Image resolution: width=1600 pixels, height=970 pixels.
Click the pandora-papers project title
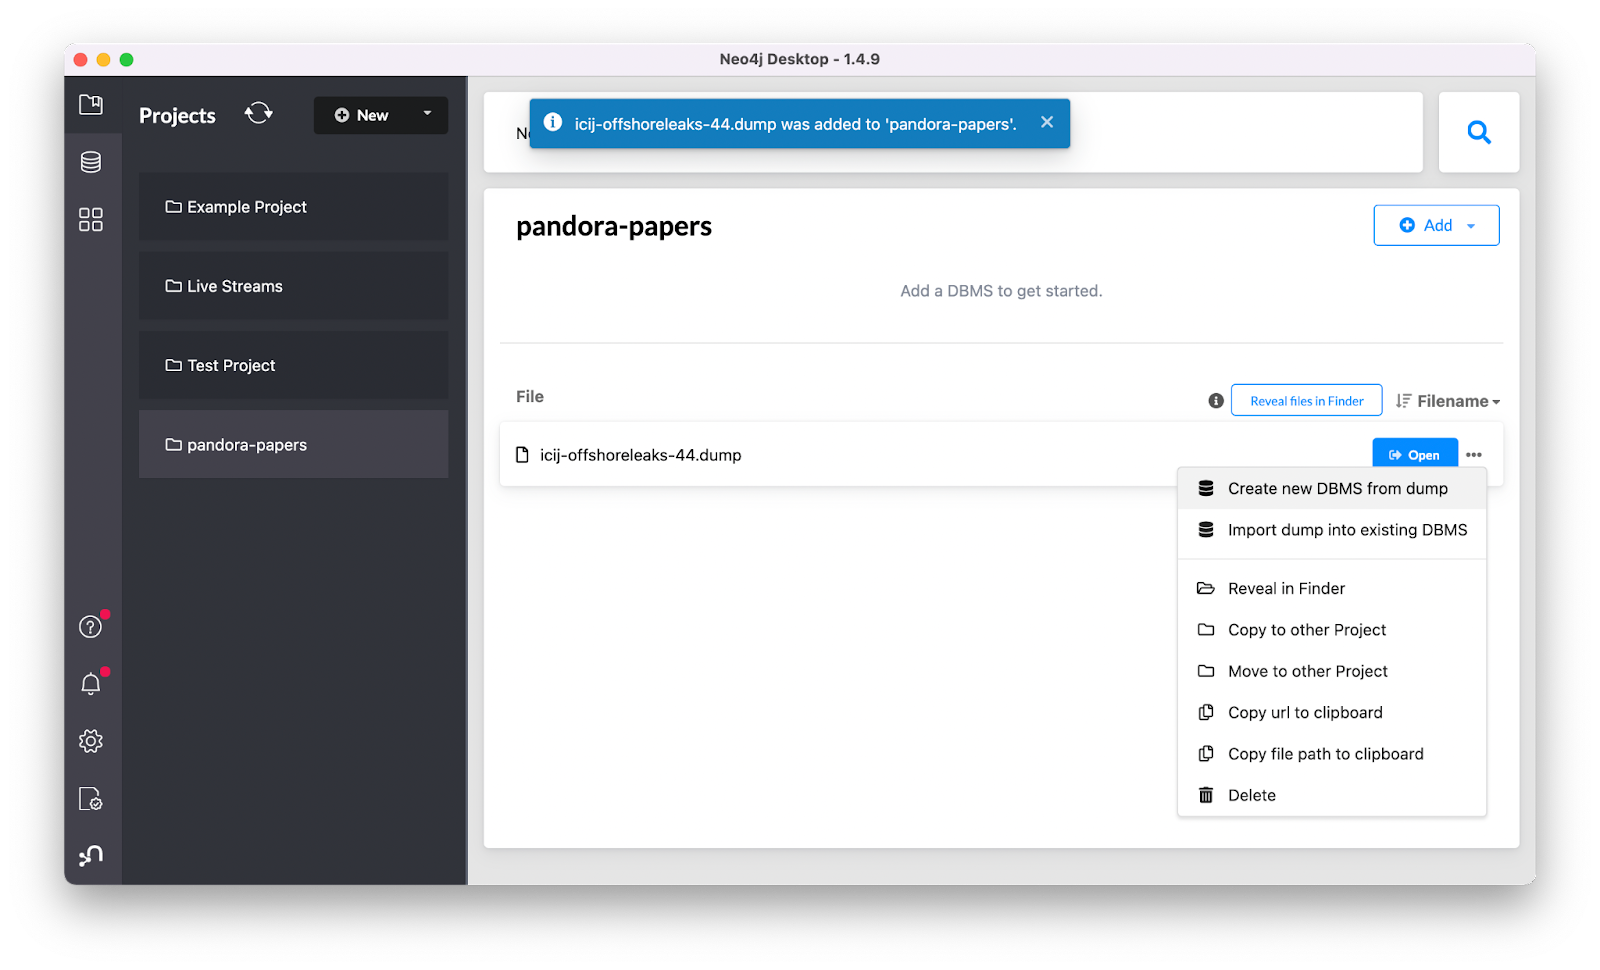click(614, 227)
